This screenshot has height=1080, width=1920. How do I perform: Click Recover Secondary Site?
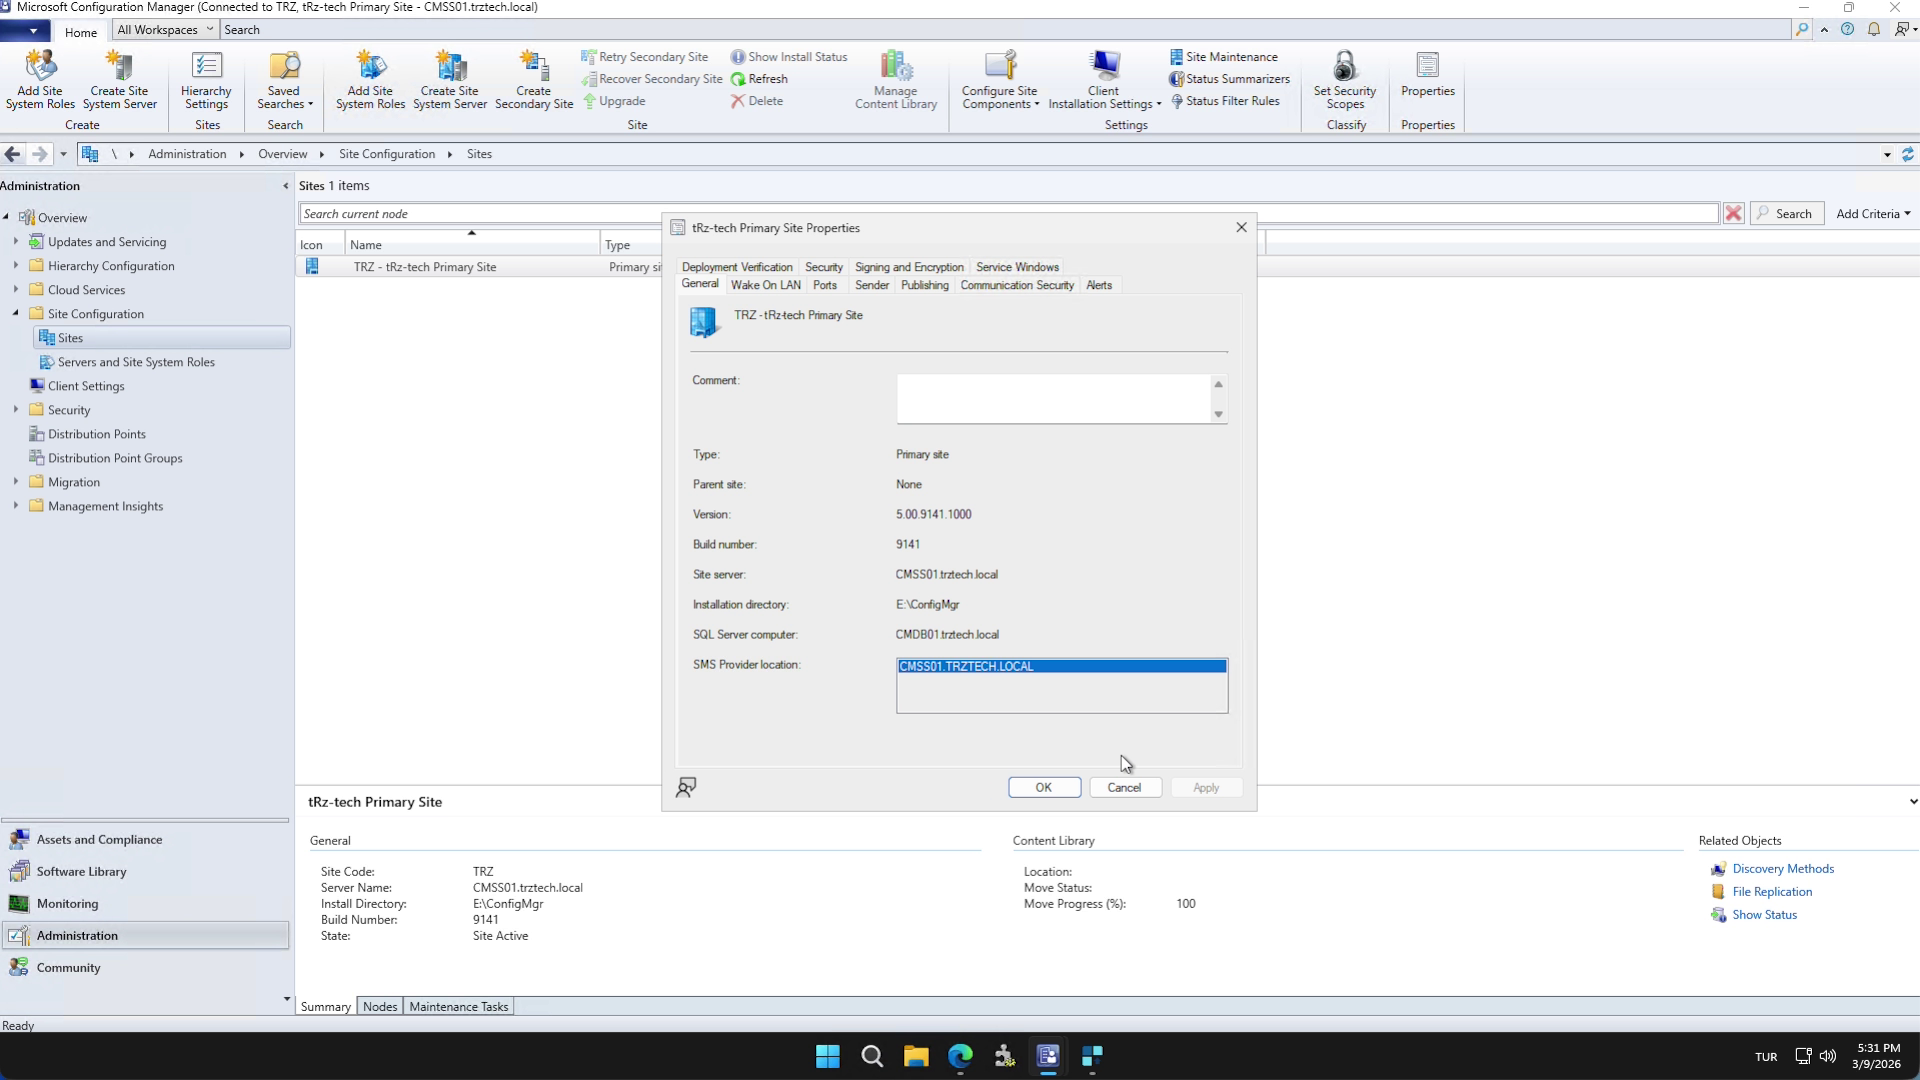[652, 79]
